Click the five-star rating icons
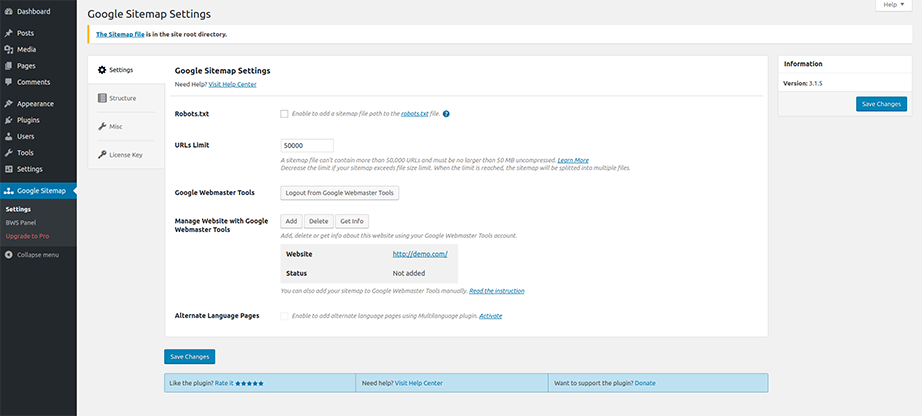Image resolution: width=922 pixels, height=416 pixels. [x=249, y=384]
